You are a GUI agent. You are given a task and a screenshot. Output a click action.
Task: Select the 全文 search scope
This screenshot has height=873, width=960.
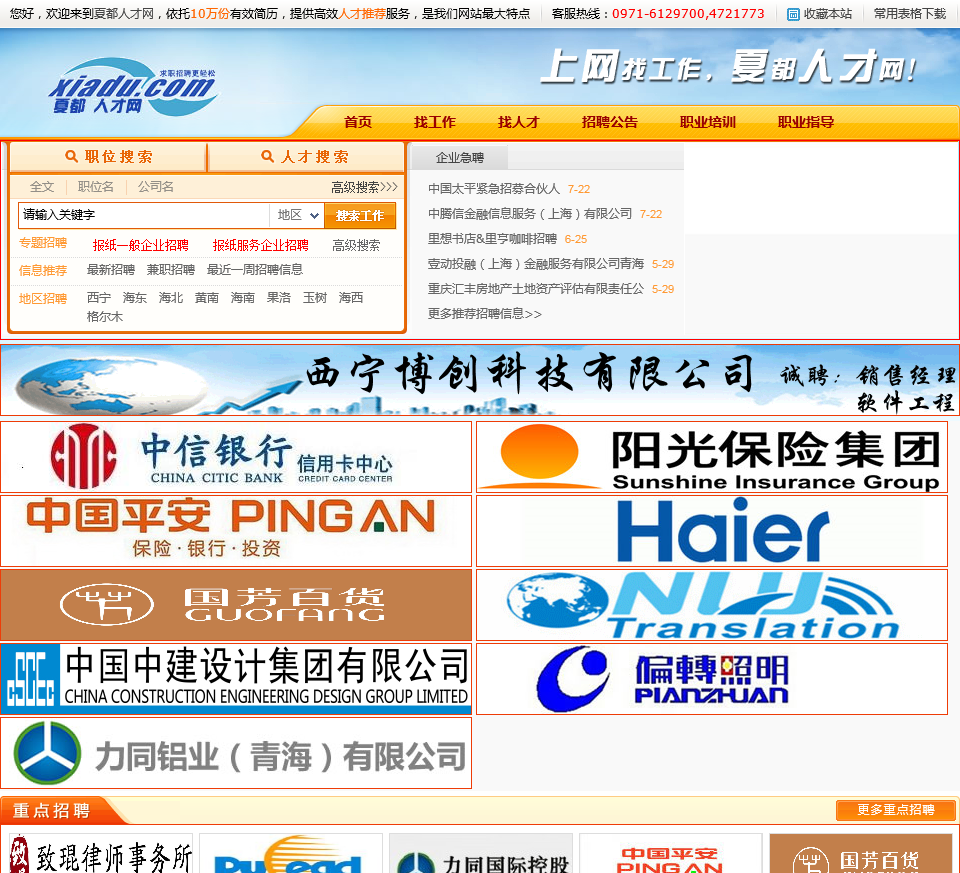tap(42, 187)
